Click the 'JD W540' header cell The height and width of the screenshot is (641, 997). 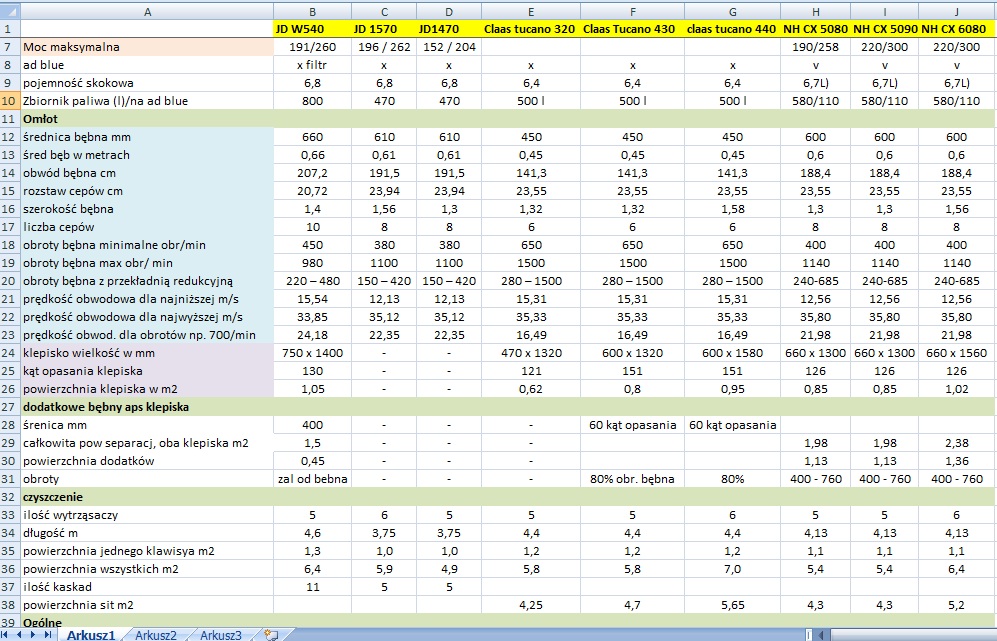tap(312, 29)
